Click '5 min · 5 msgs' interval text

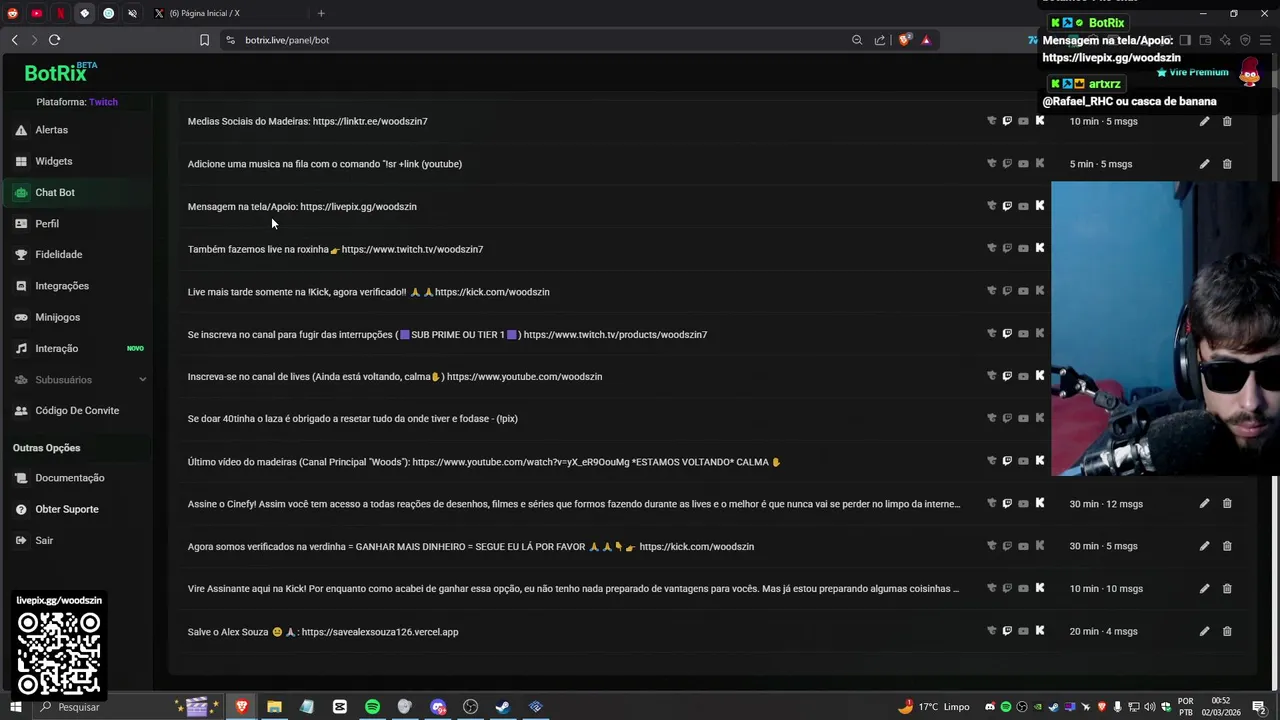[1101, 164]
